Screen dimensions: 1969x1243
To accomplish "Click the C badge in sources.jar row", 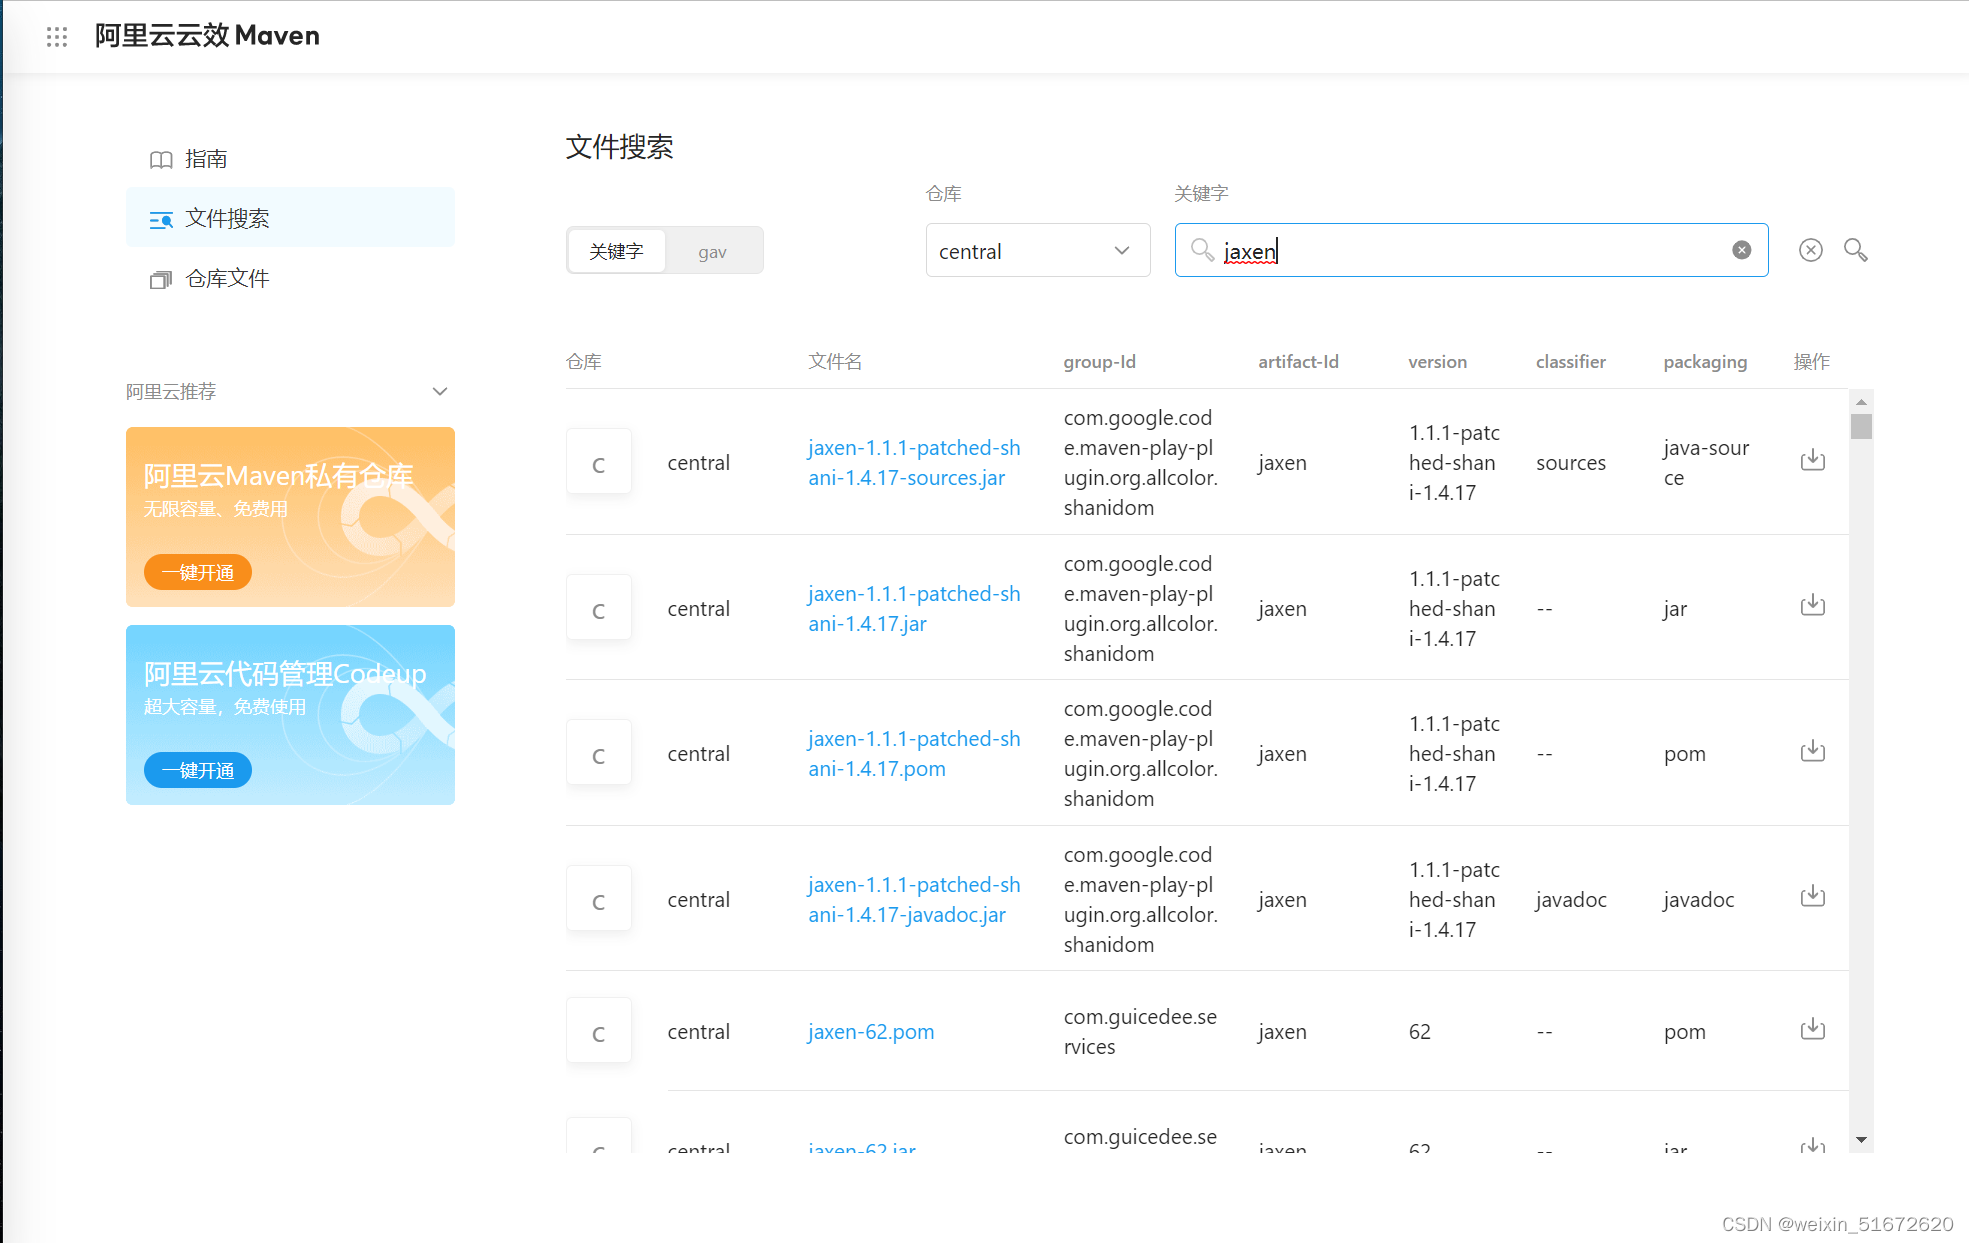I will 599,462.
